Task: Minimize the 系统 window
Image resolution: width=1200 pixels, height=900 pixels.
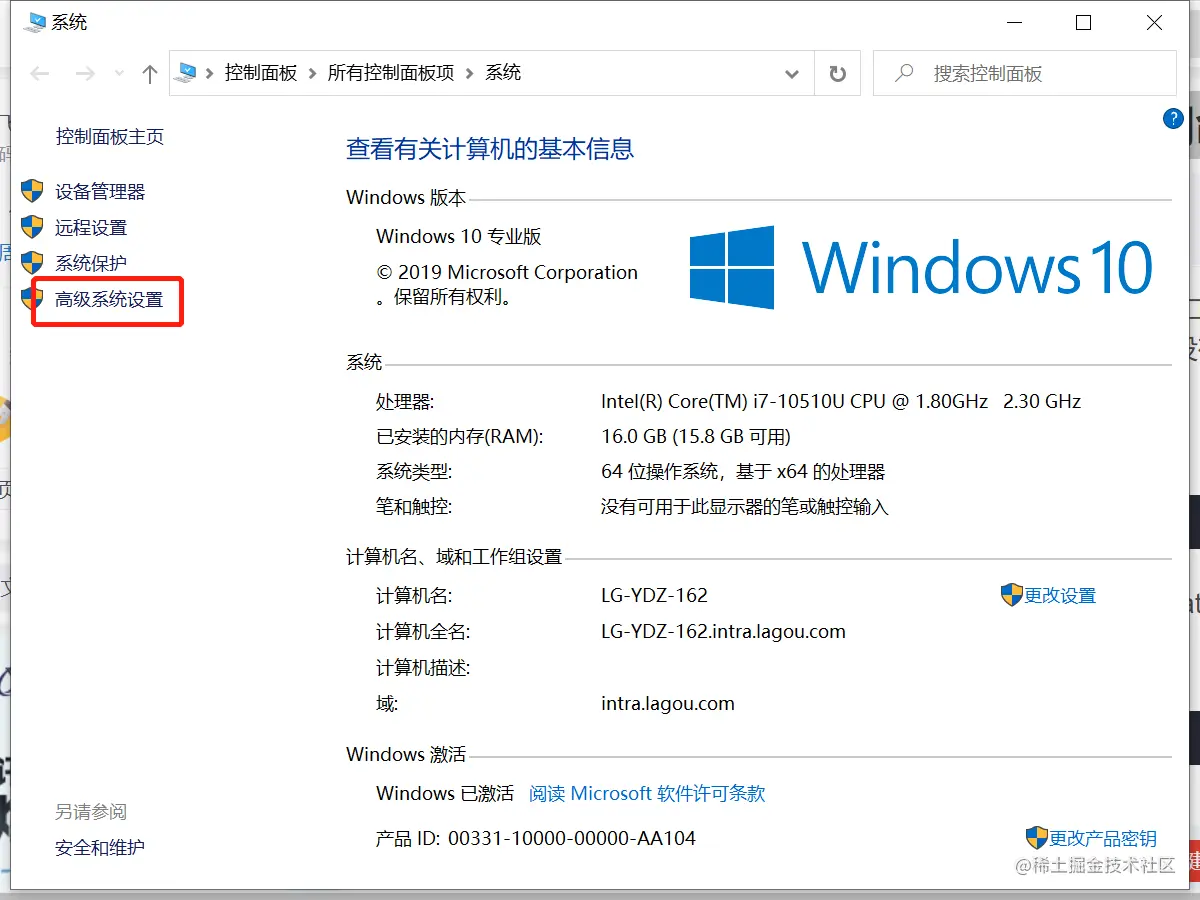Action: [x=1012, y=23]
